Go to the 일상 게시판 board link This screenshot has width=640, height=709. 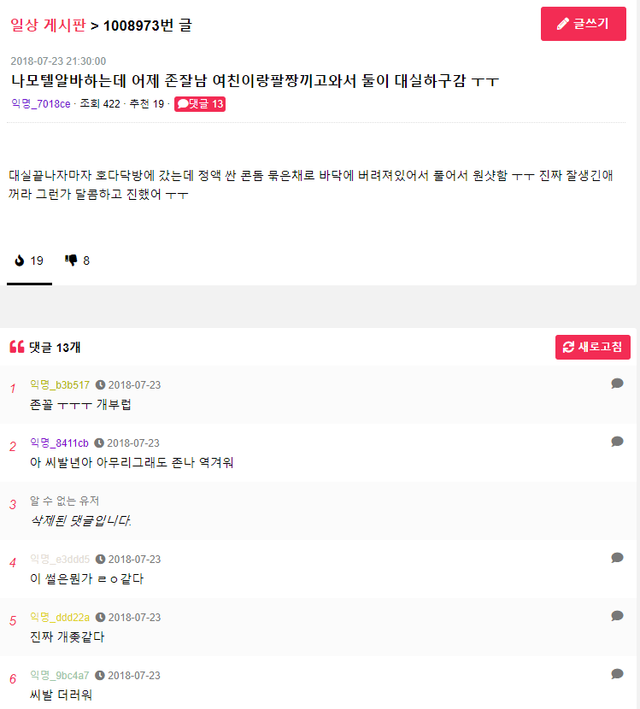point(47,24)
